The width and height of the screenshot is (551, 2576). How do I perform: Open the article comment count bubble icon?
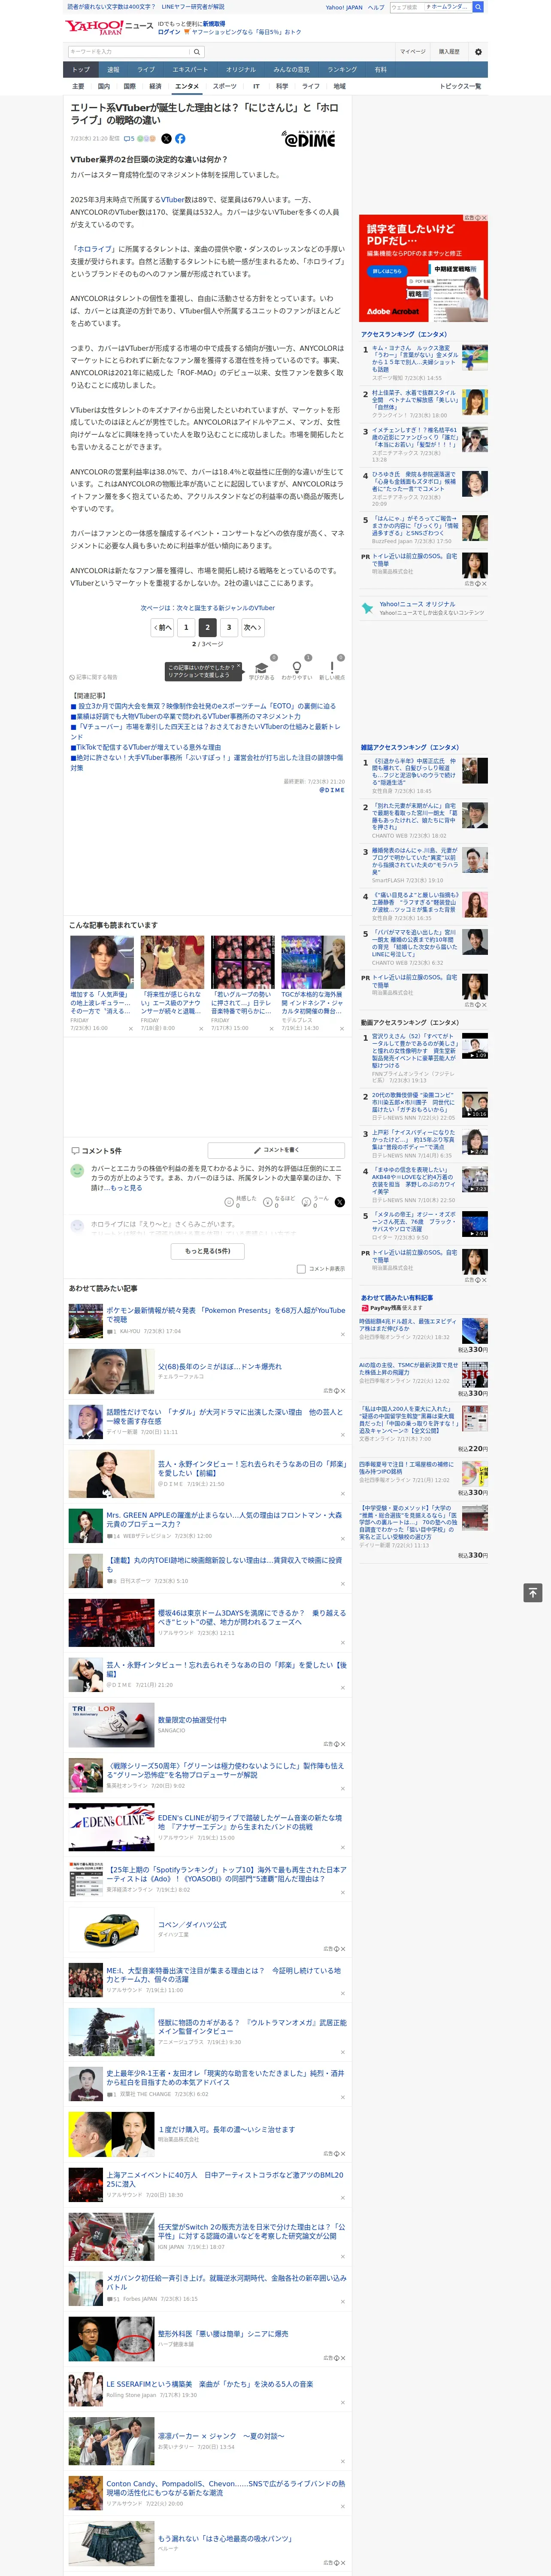[129, 139]
